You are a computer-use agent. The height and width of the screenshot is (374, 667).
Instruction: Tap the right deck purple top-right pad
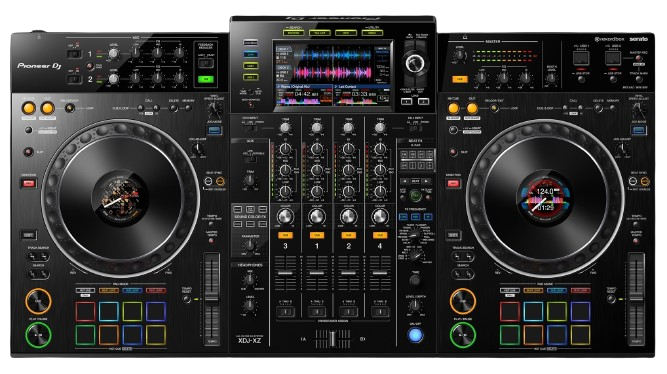[x=580, y=311]
